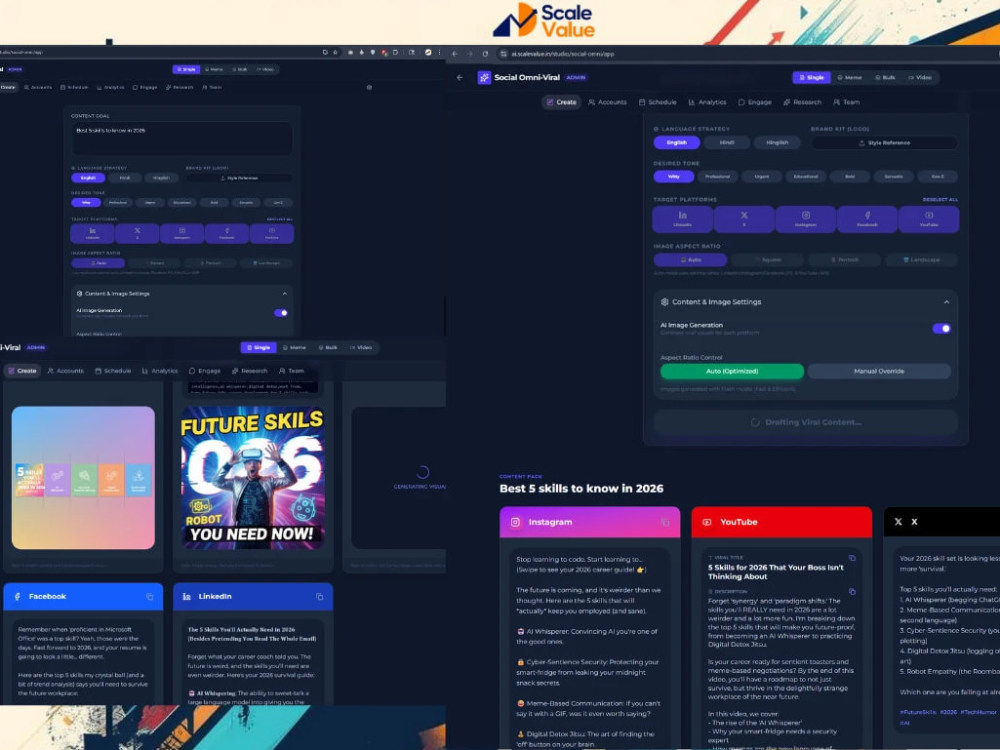Open the Engage tab in right window

coord(754,102)
